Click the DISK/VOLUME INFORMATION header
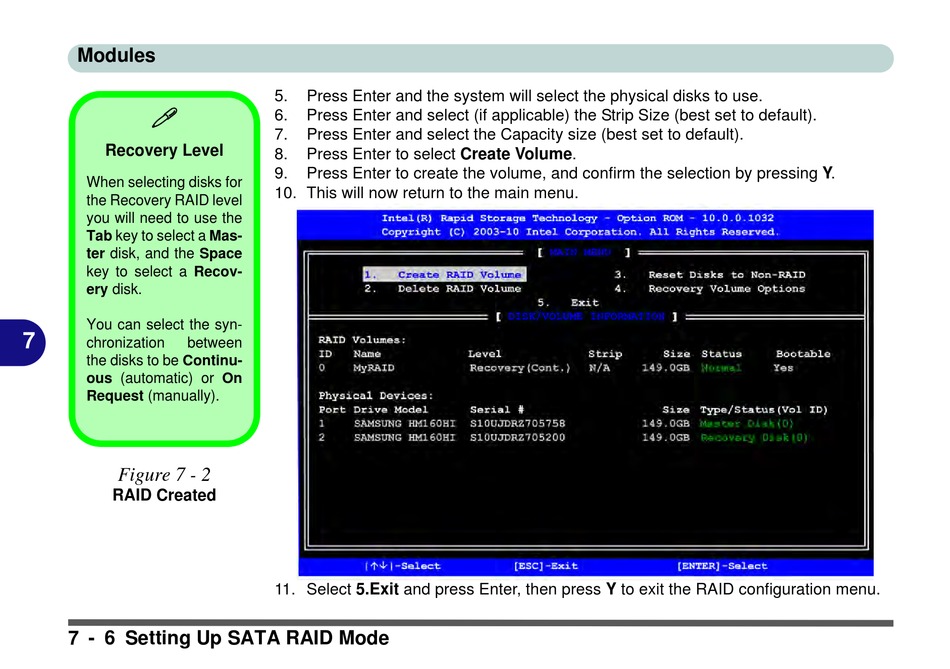950x669 pixels. click(585, 316)
